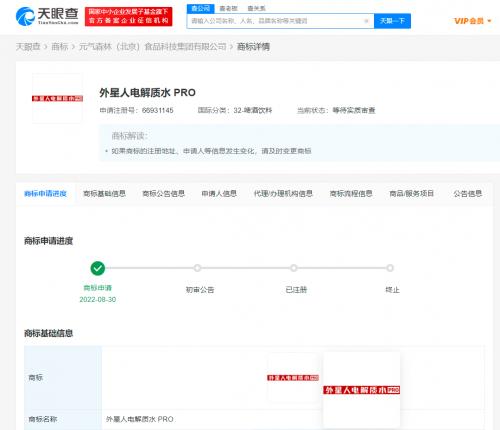
Task: Click the 商标解读 note text
Action: [x=211, y=151]
